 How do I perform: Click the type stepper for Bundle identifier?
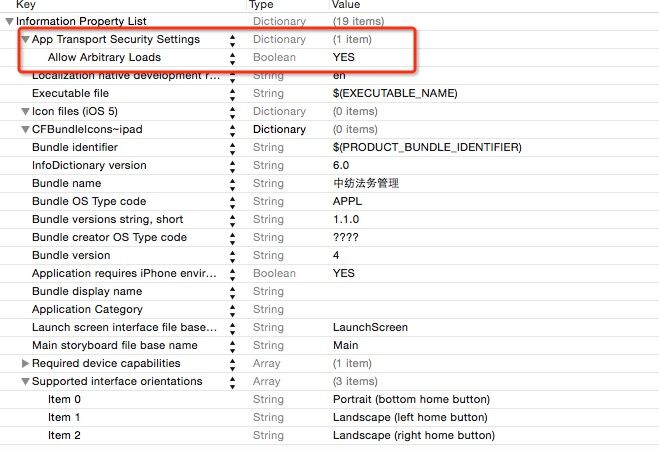pyautogui.click(x=233, y=147)
